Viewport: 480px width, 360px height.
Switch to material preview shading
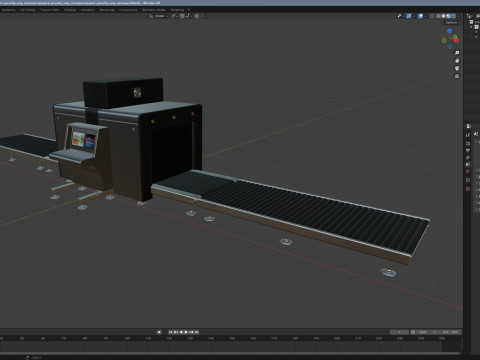click(448, 16)
